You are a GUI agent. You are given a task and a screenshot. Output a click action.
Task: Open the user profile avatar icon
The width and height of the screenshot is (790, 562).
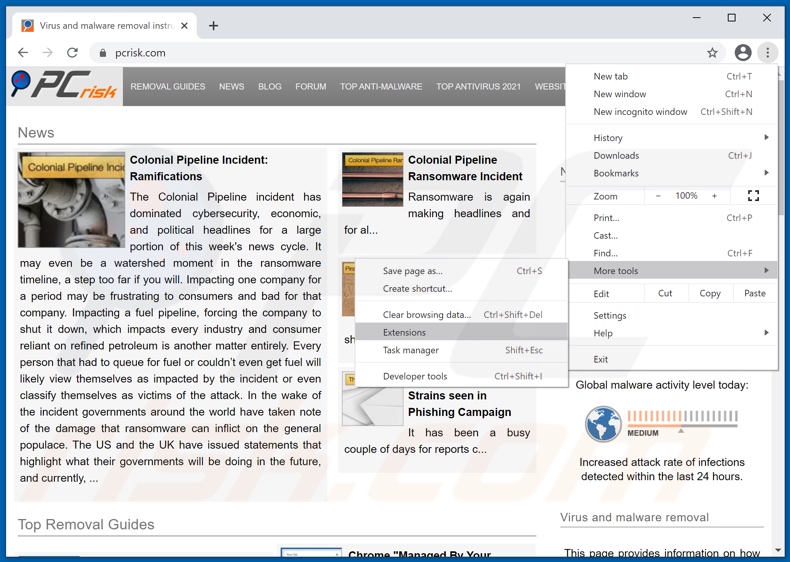pyautogui.click(x=742, y=53)
